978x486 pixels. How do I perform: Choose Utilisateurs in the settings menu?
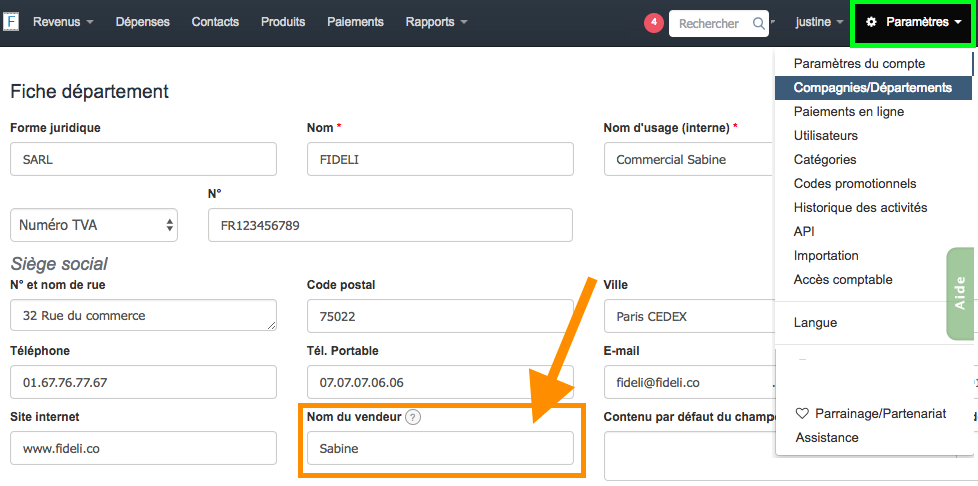[x=826, y=135]
